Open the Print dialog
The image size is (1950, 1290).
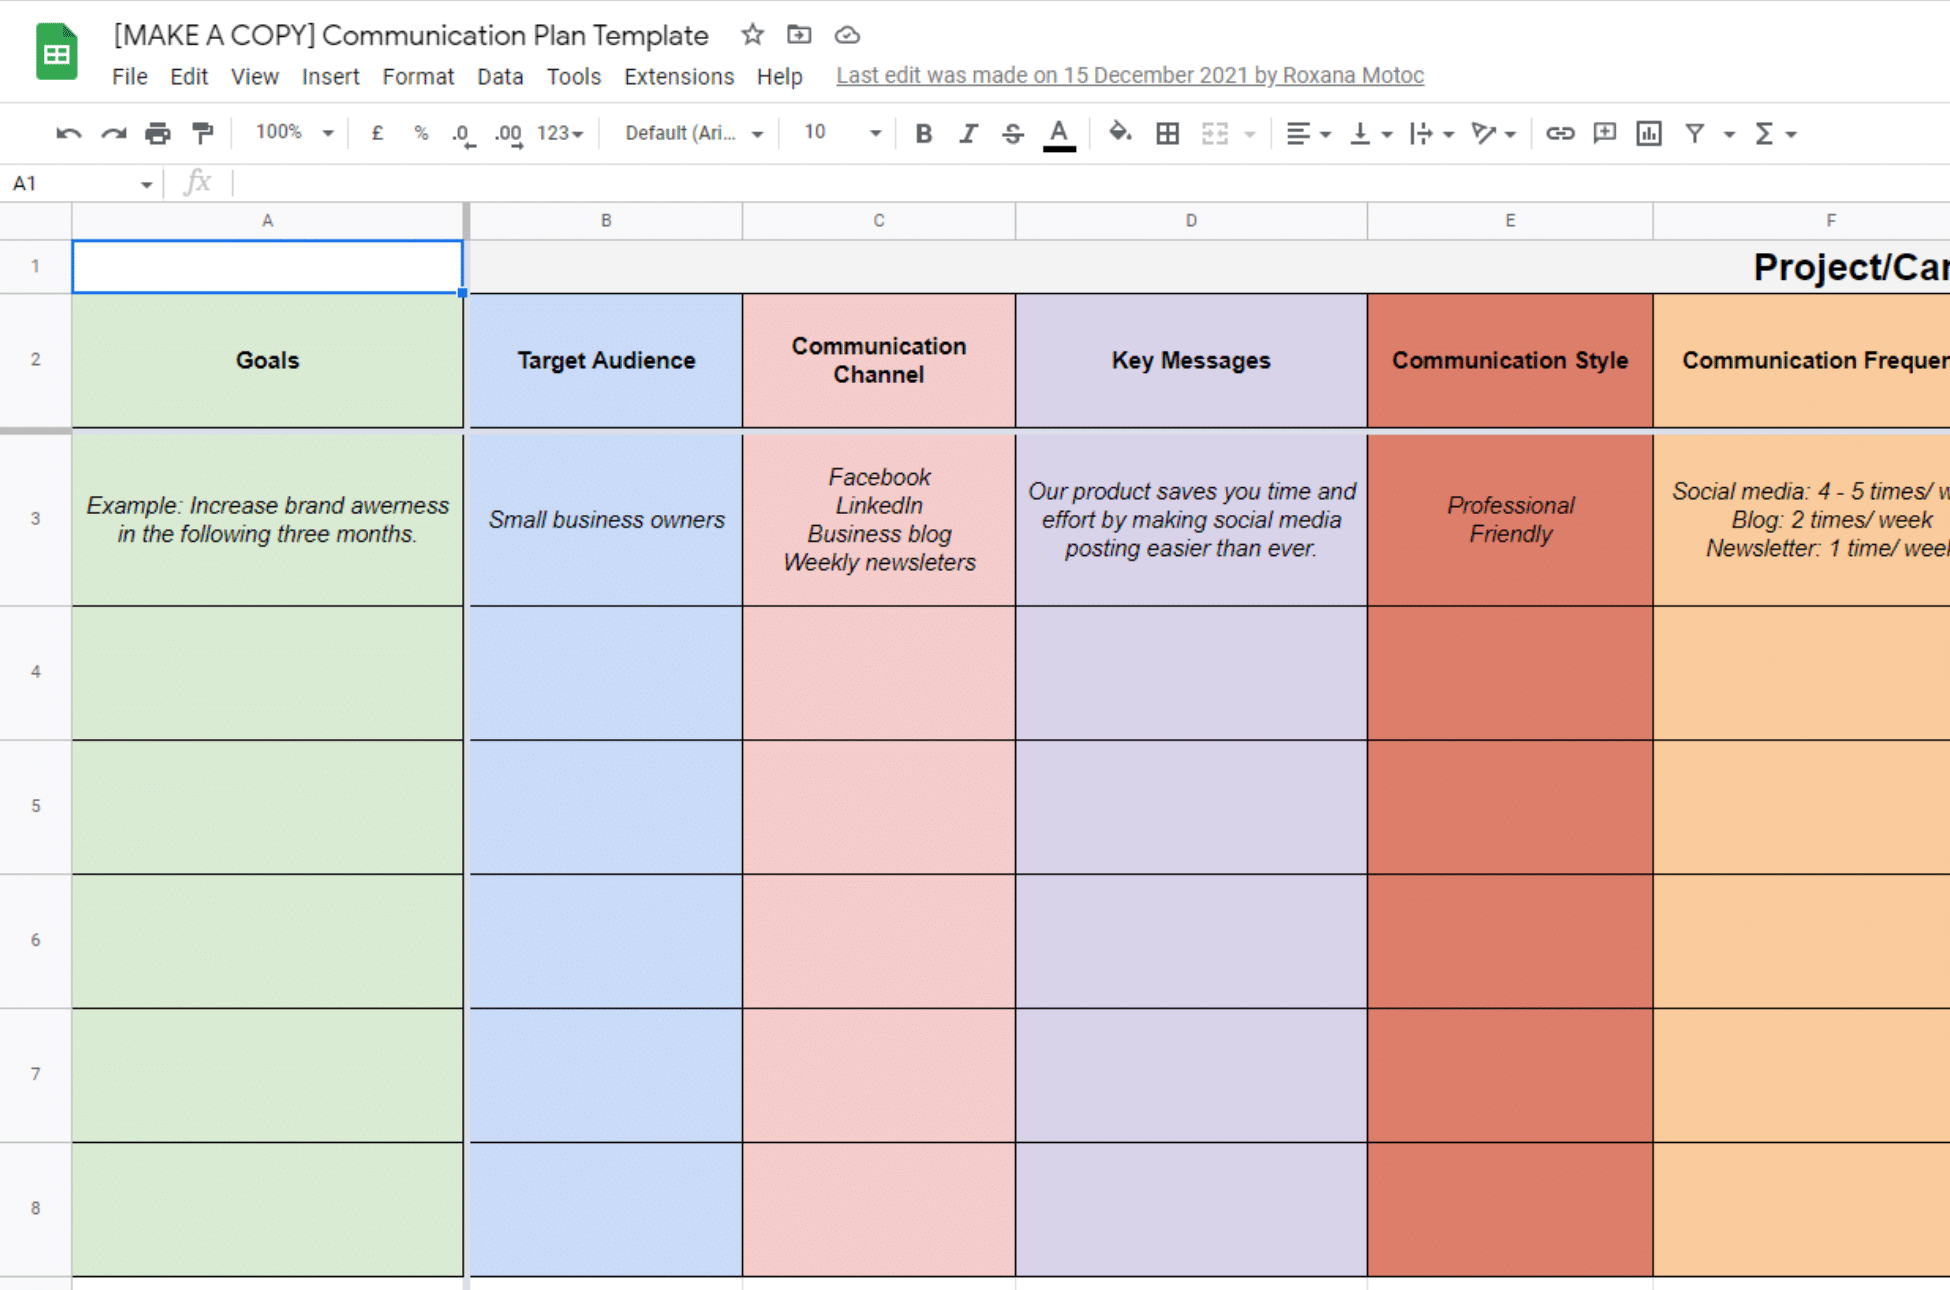click(x=157, y=132)
